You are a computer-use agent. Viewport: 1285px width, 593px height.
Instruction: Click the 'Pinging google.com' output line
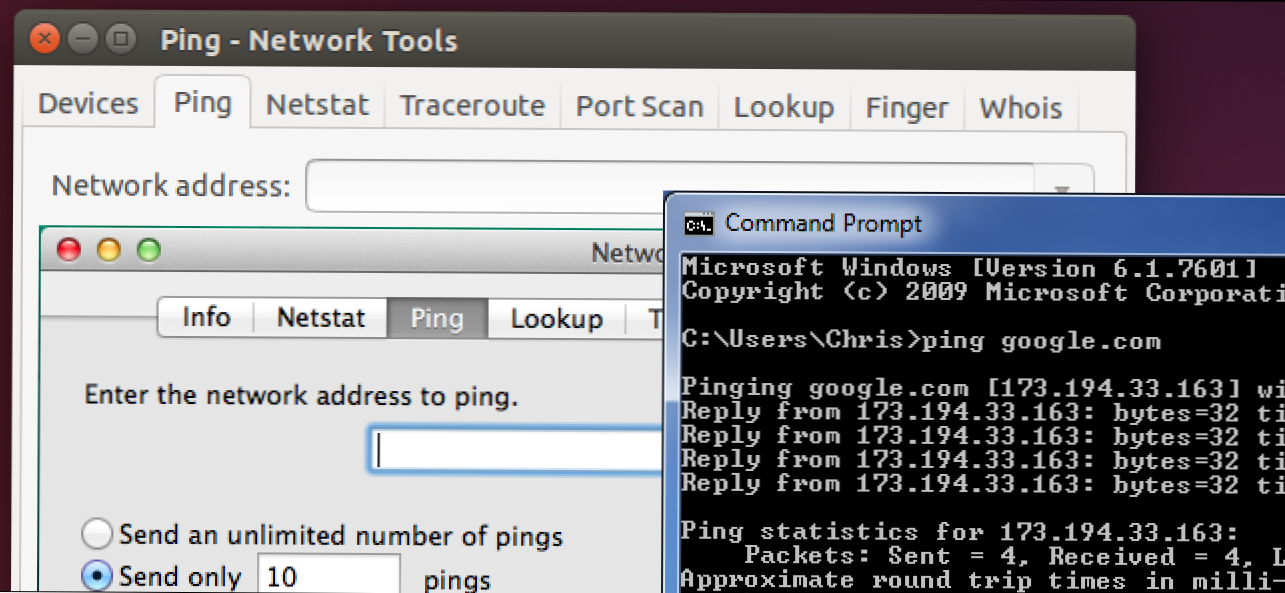coord(982,388)
